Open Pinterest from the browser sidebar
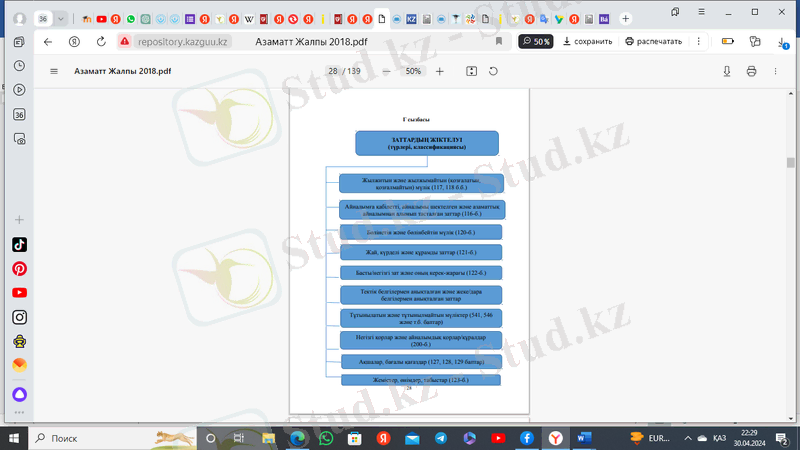The image size is (800, 450). (x=19, y=269)
